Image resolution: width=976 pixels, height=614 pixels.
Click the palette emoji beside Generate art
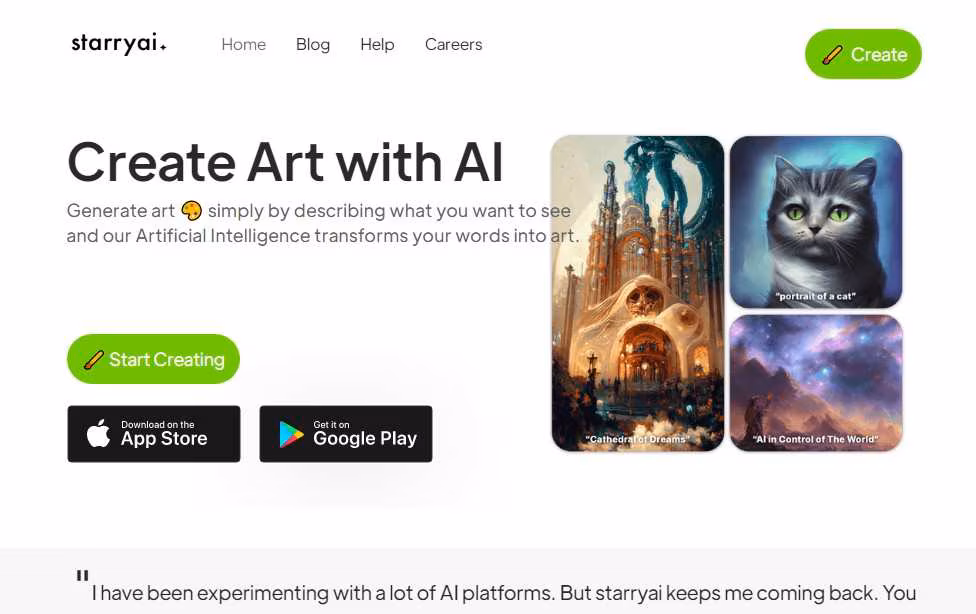191,211
